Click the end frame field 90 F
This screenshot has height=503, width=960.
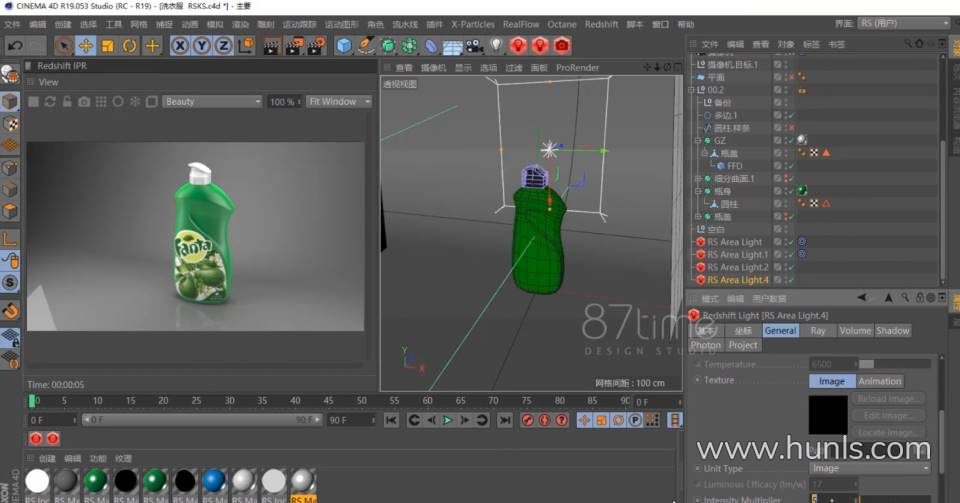(x=351, y=420)
